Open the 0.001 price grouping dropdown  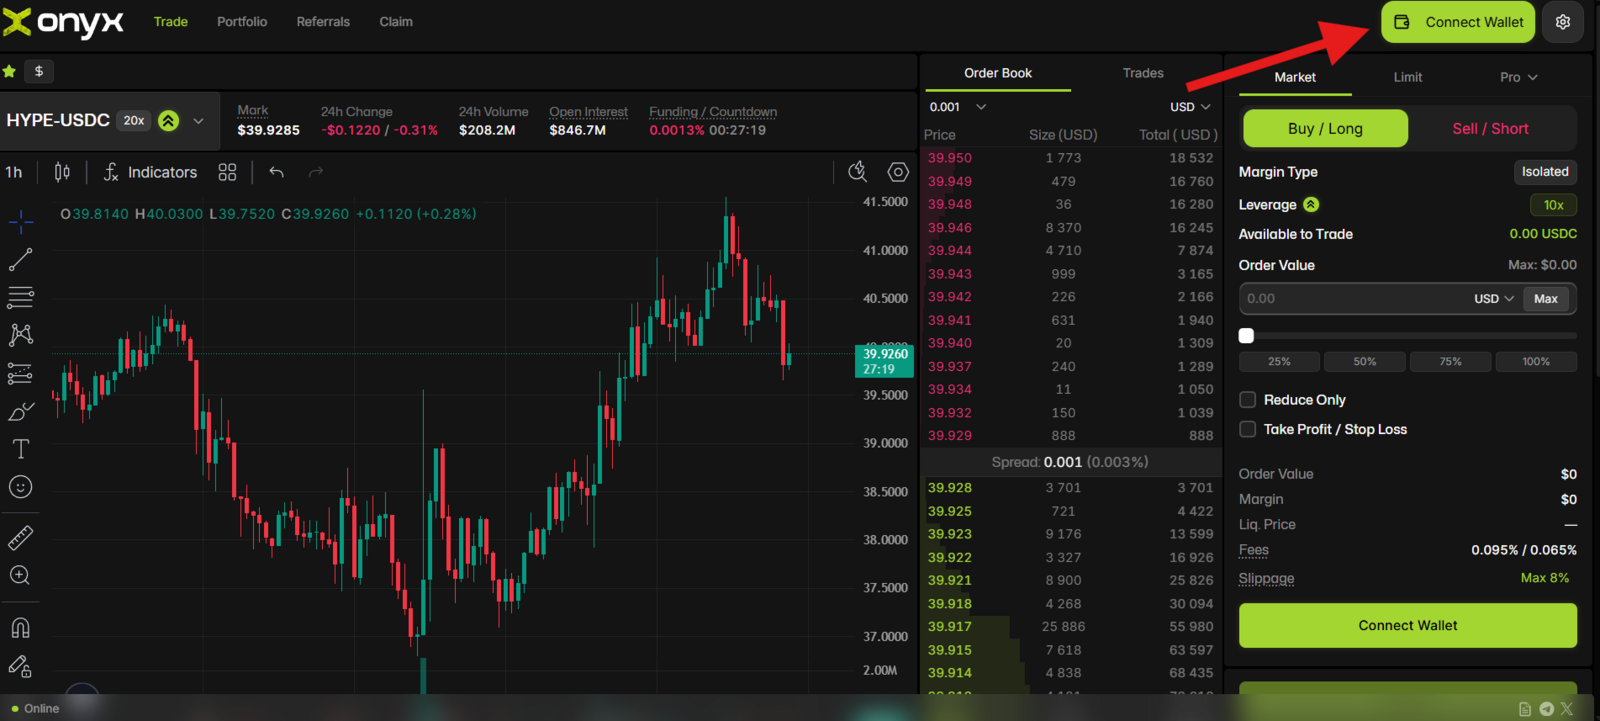(x=958, y=107)
